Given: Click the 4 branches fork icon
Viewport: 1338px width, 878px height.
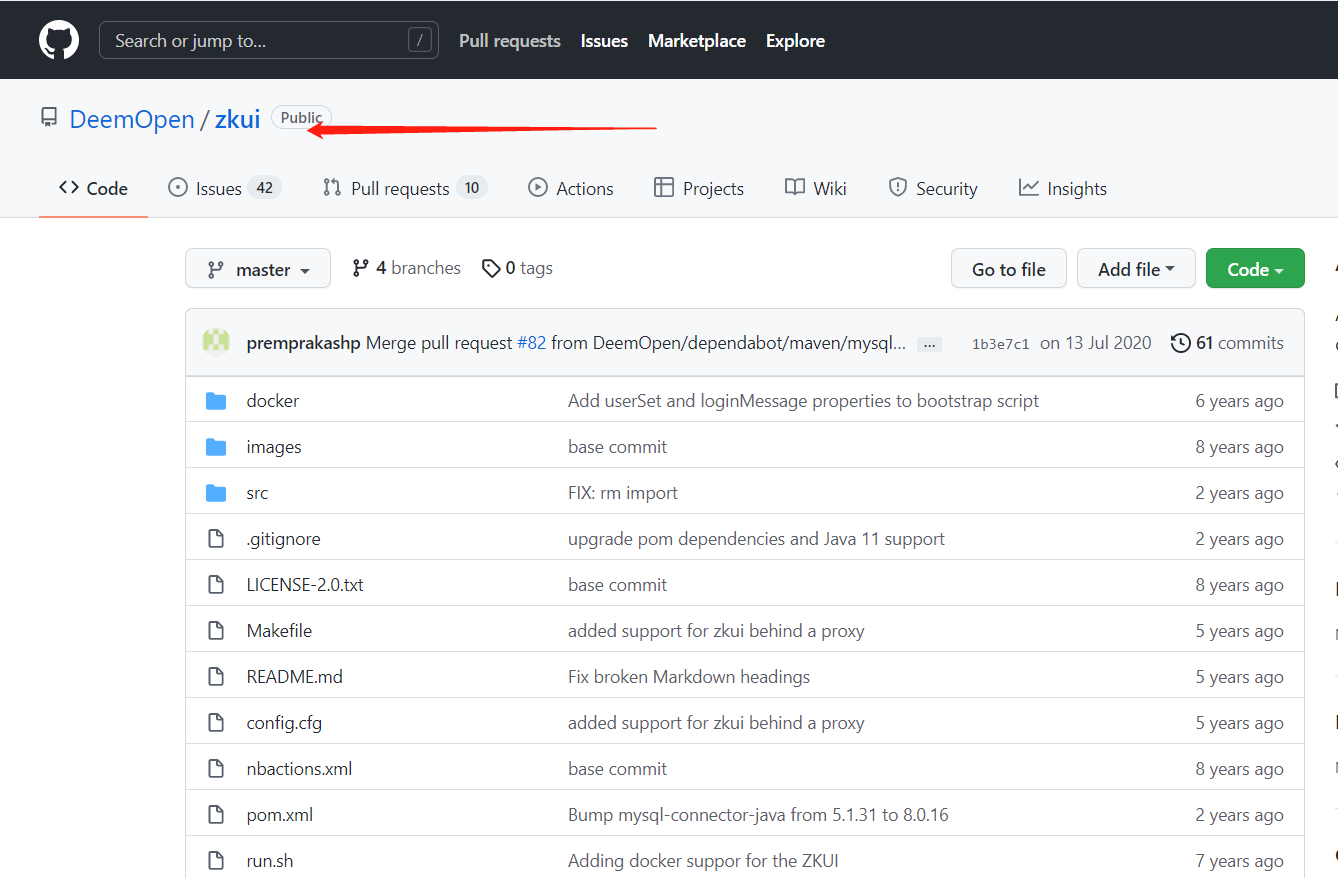Looking at the screenshot, I should (x=361, y=268).
